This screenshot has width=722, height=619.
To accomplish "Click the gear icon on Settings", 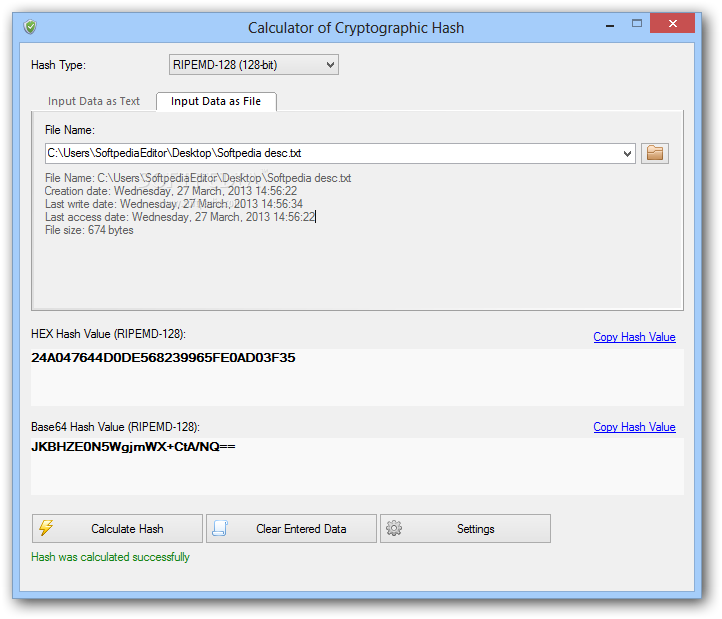I will [x=394, y=528].
